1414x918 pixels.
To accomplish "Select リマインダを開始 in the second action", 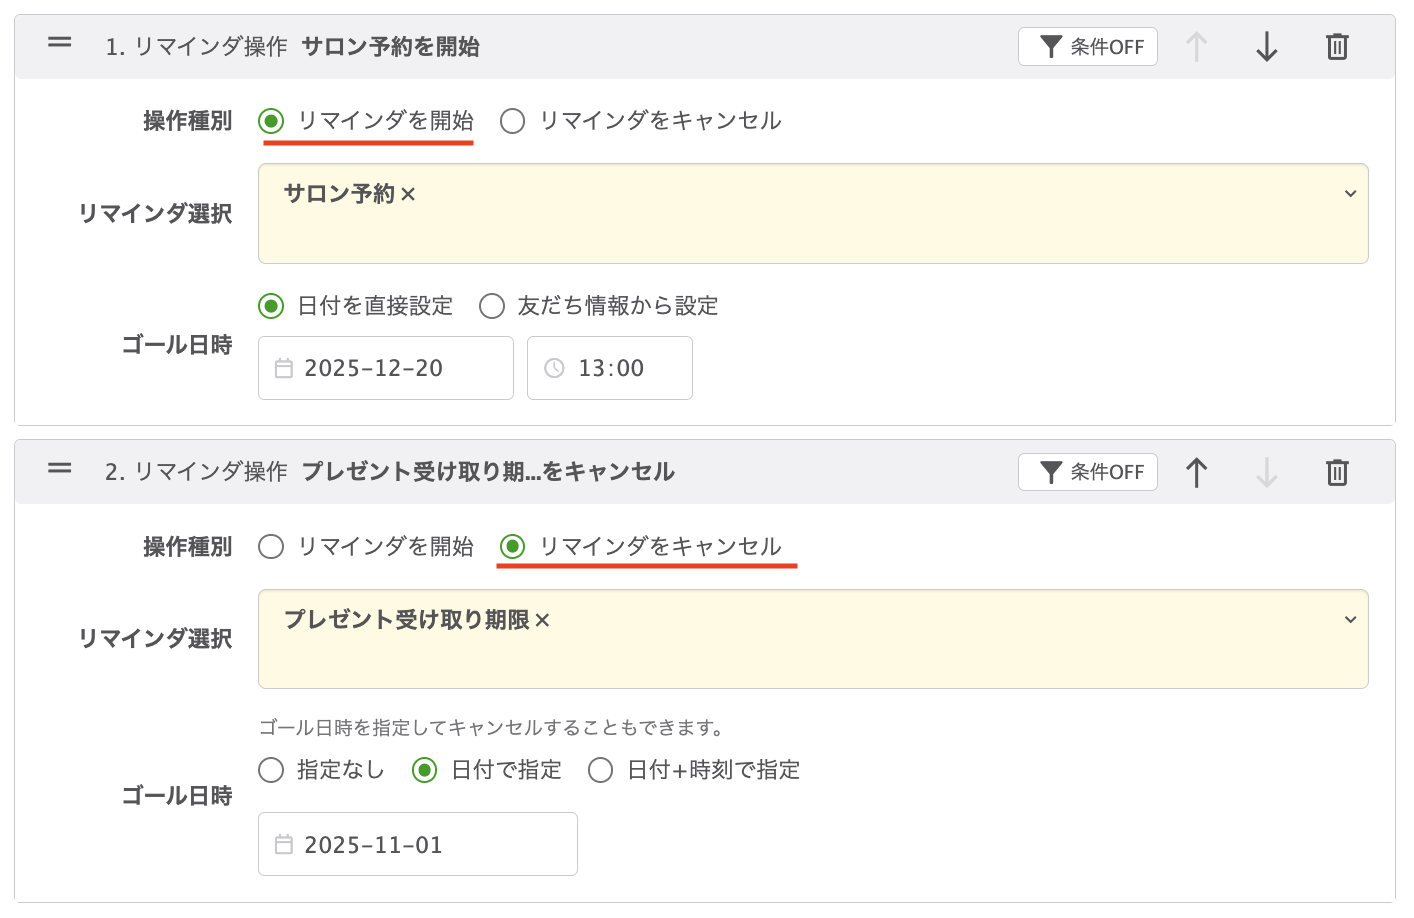I will [x=271, y=547].
